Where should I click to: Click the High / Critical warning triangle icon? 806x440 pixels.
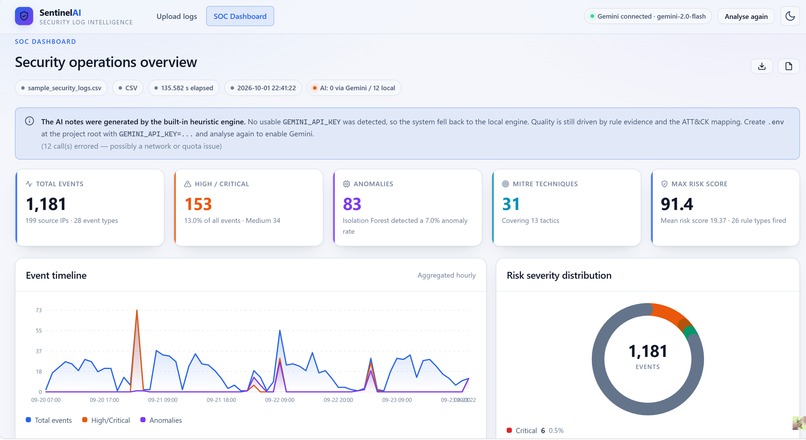click(x=188, y=184)
